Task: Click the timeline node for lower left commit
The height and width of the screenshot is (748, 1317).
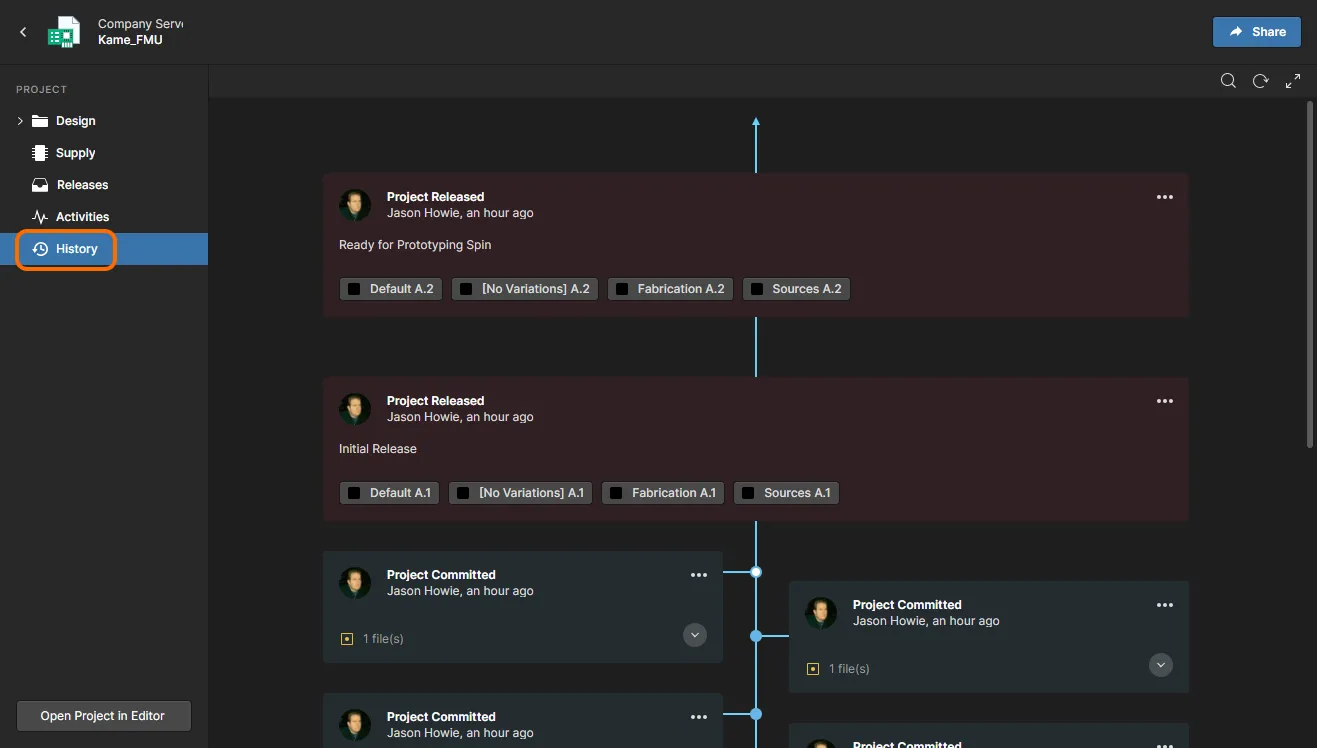Action: pyautogui.click(x=756, y=714)
